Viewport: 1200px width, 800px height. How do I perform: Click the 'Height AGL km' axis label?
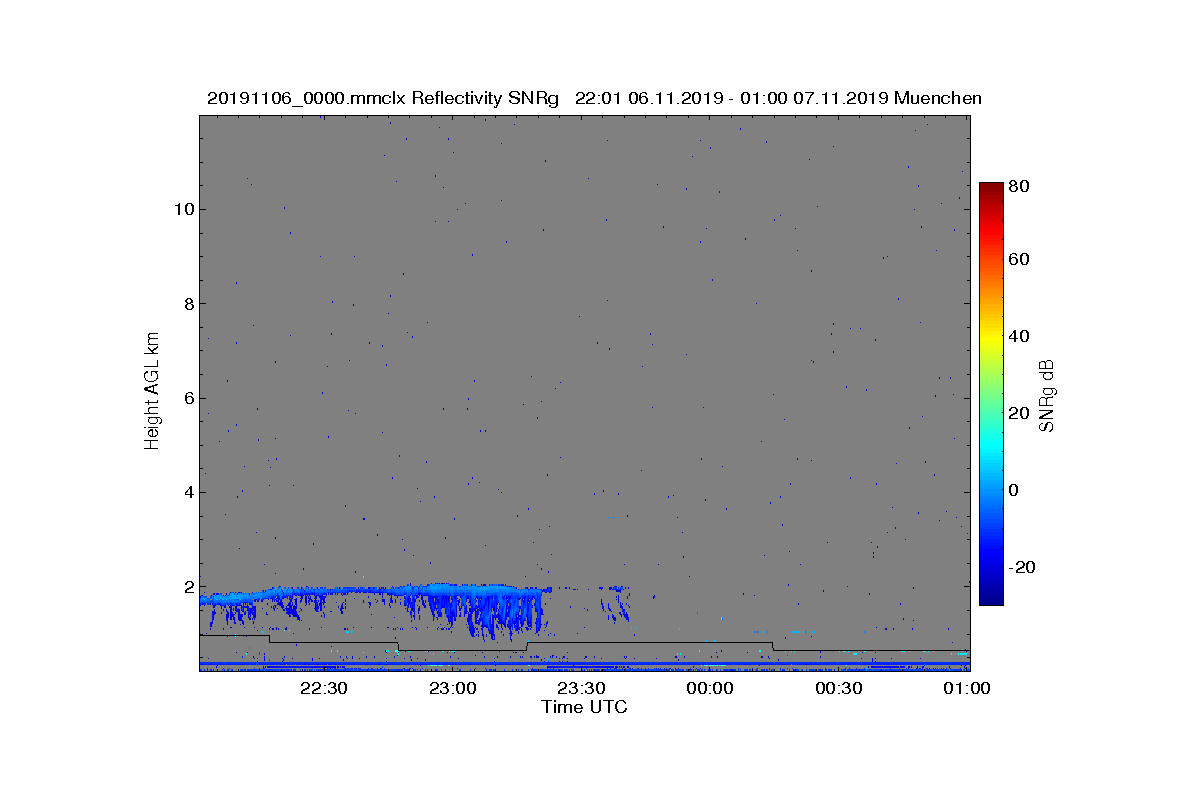coord(152,393)
